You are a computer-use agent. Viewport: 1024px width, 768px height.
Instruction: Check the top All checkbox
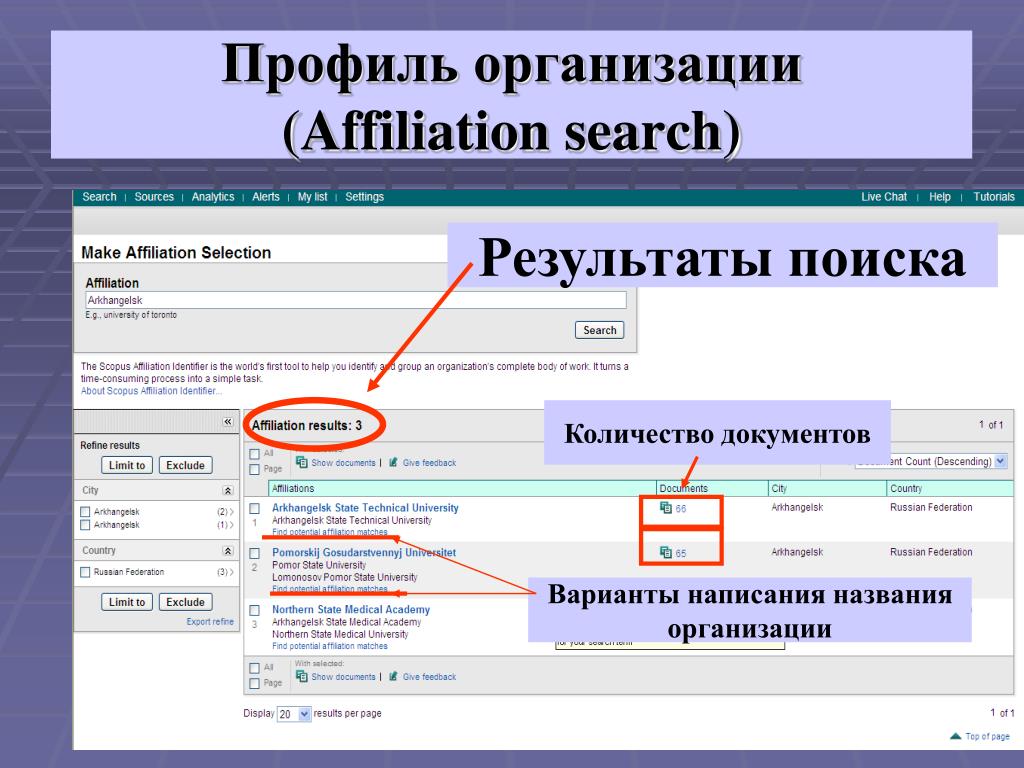pos(255,454)
